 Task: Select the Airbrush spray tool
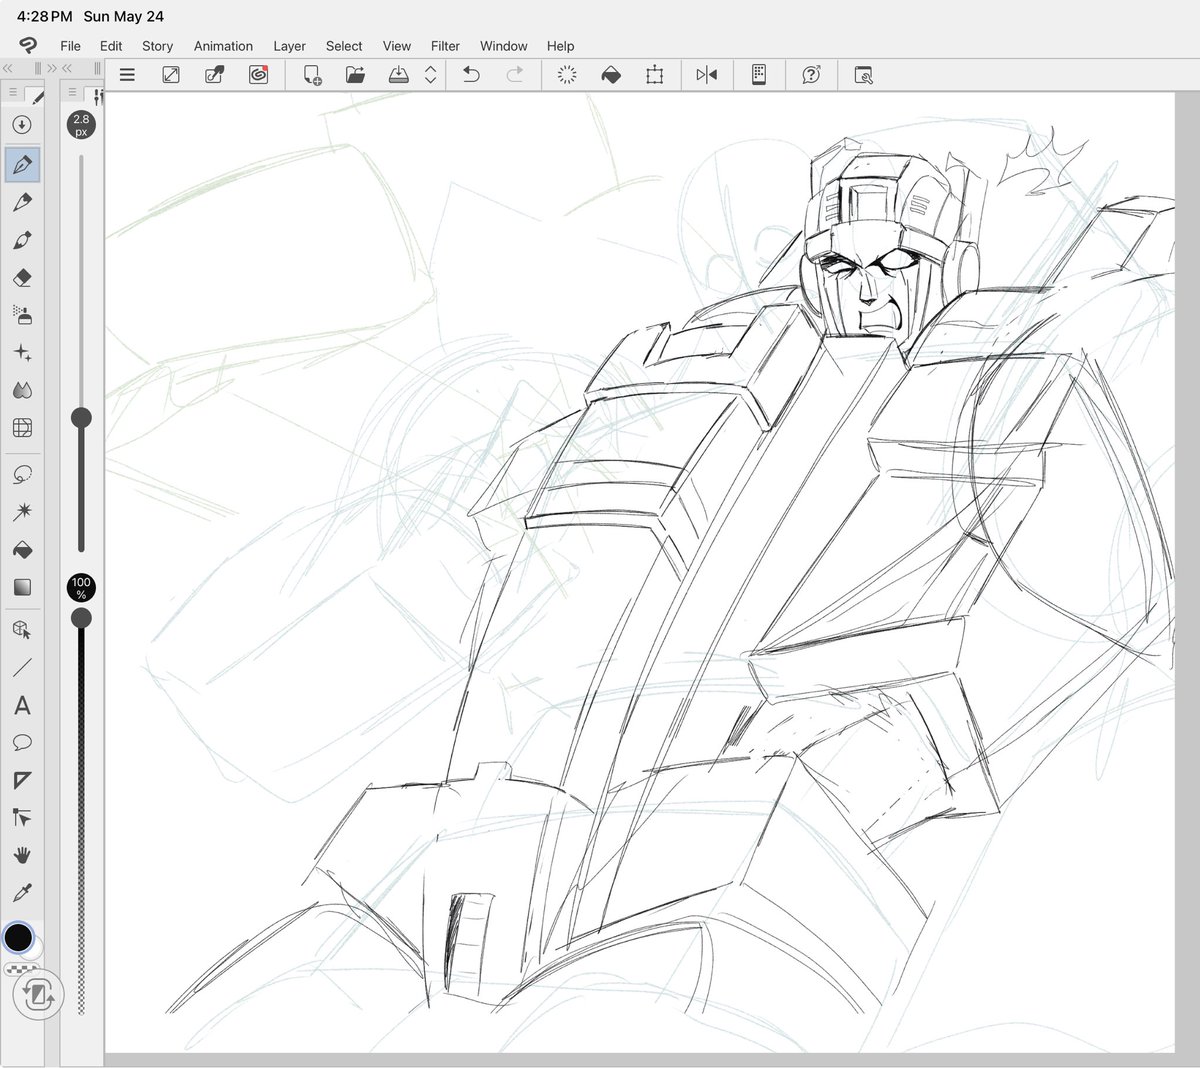tap(22, 315)
